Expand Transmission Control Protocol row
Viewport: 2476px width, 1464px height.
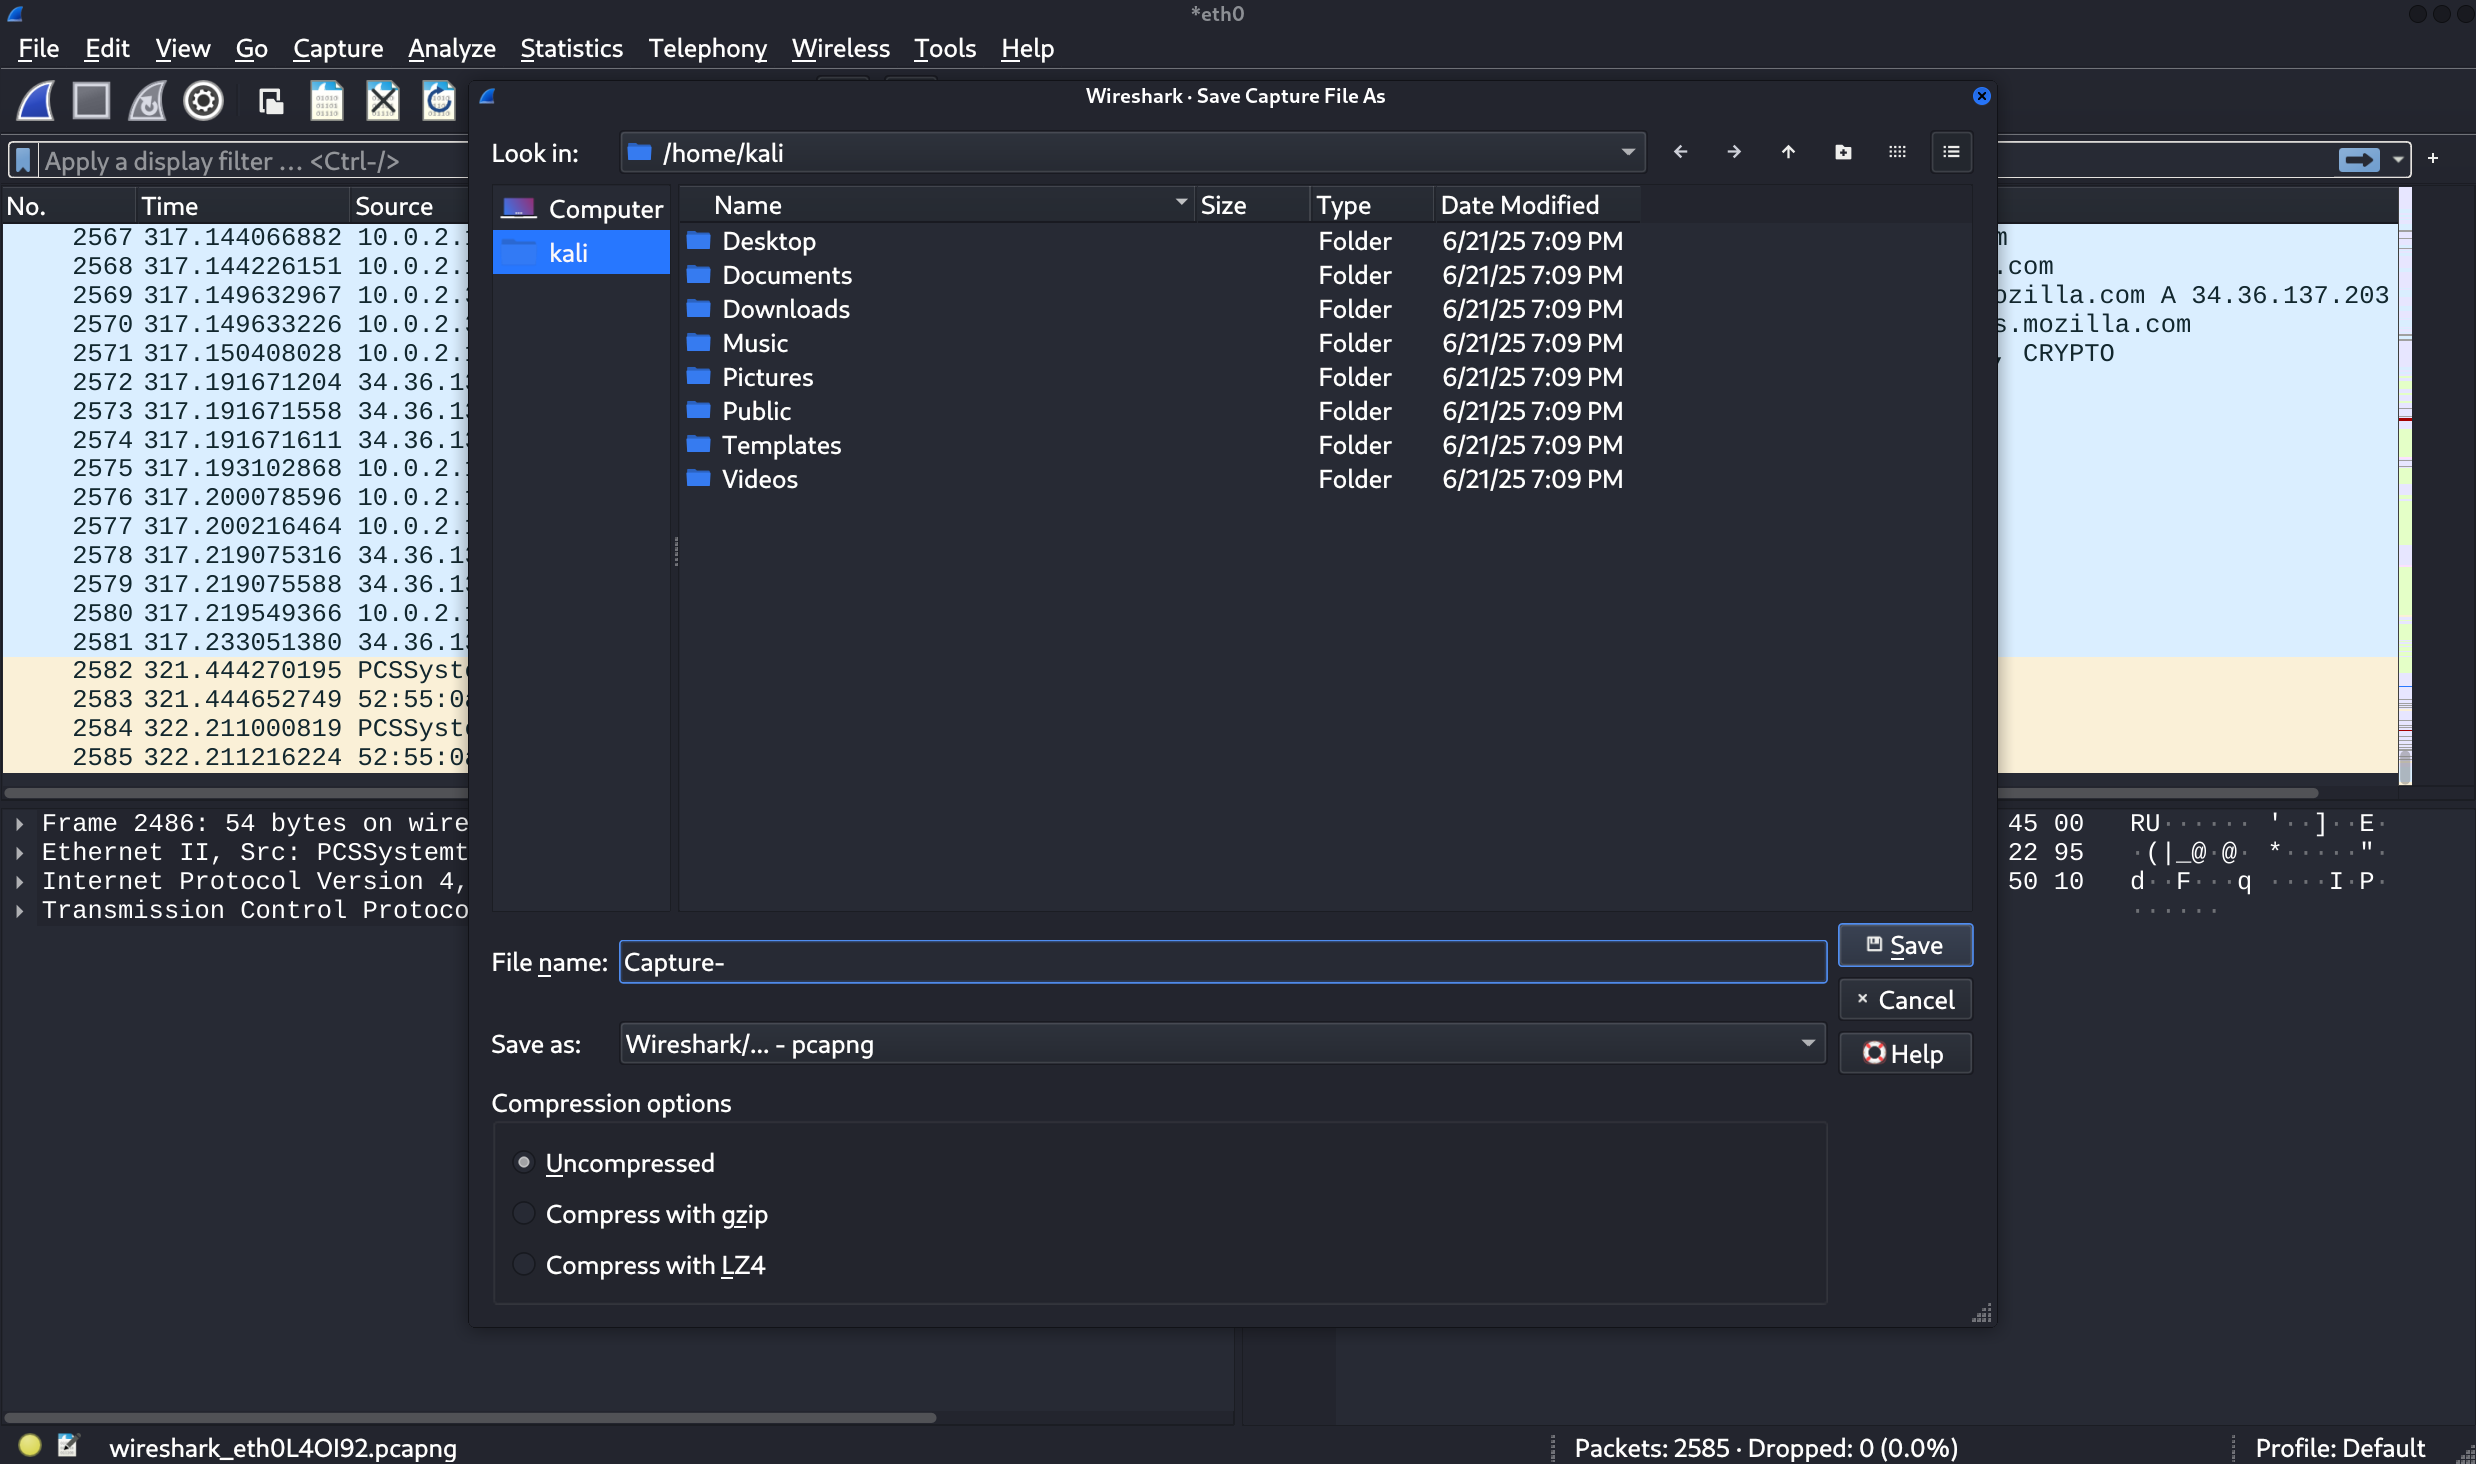(x=19, y=910)
